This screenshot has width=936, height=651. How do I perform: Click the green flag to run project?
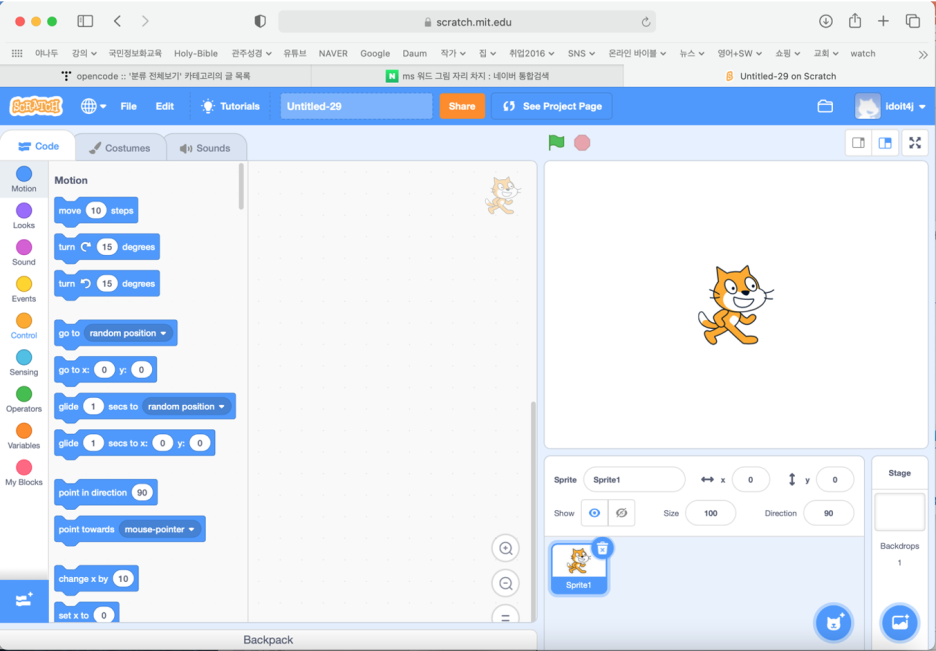tap(556, 143)
